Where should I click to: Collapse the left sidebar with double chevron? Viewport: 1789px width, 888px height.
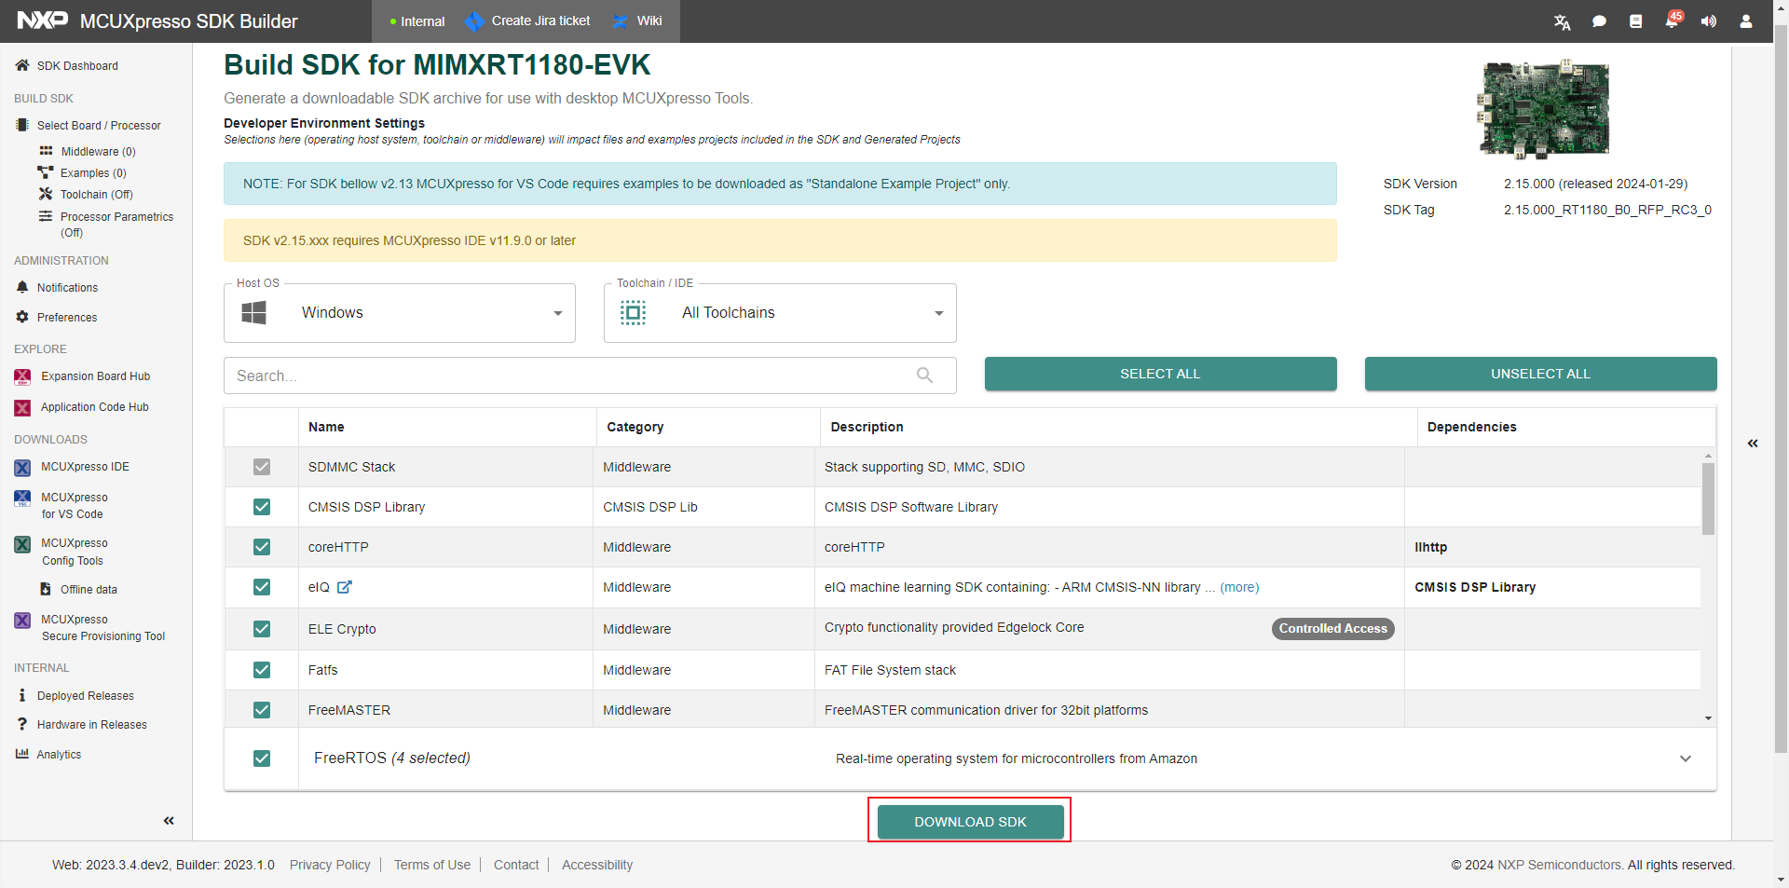[x=169, y=821]
